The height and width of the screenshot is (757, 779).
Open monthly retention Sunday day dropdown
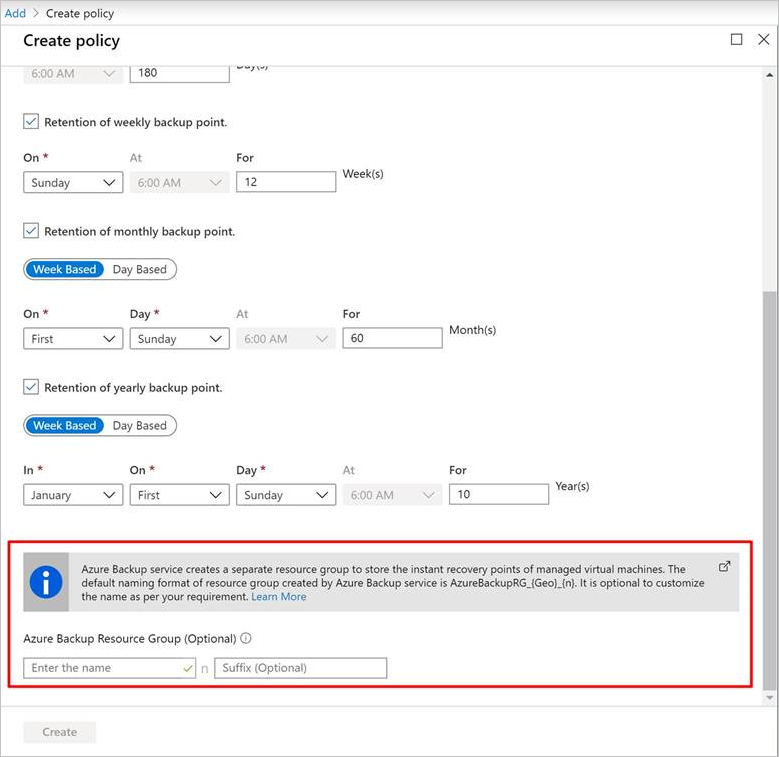pos(179,338)
